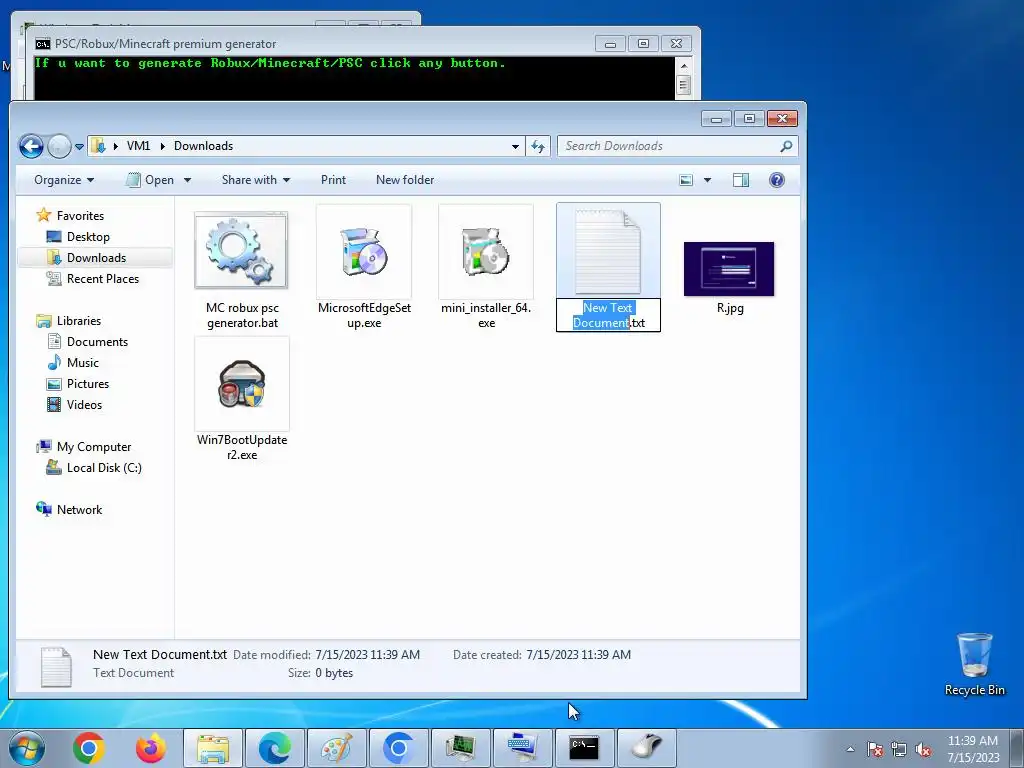Refresh the Downloads folder view
Image resolution: width=1024 pixels, height=768 pixels.
537,146
